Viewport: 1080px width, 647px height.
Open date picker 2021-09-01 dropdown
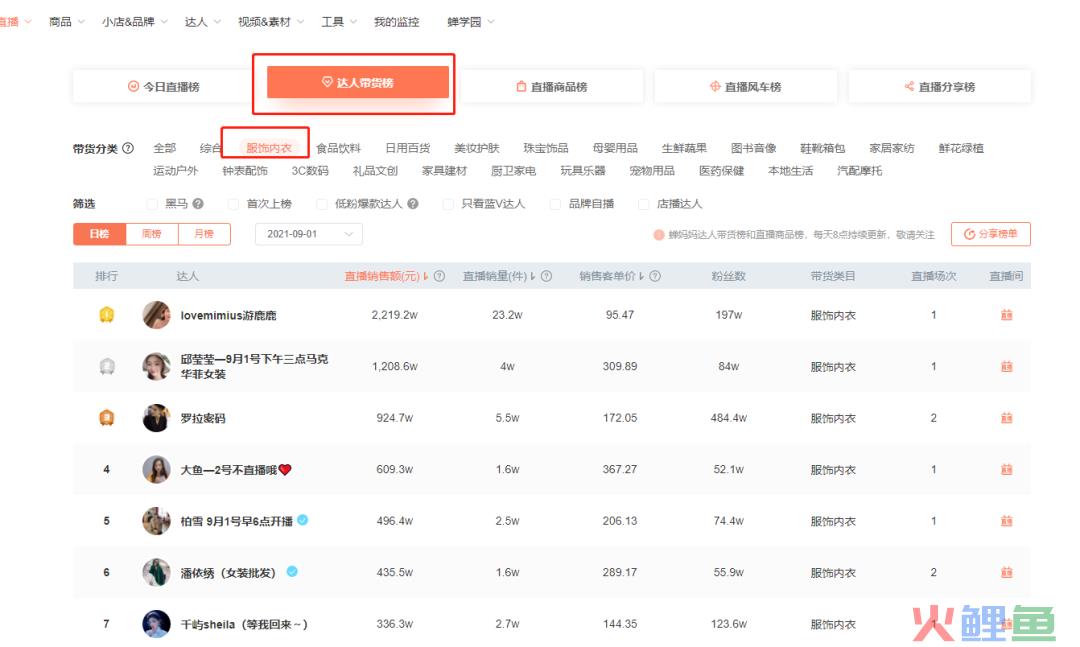[x=309, y=234]
